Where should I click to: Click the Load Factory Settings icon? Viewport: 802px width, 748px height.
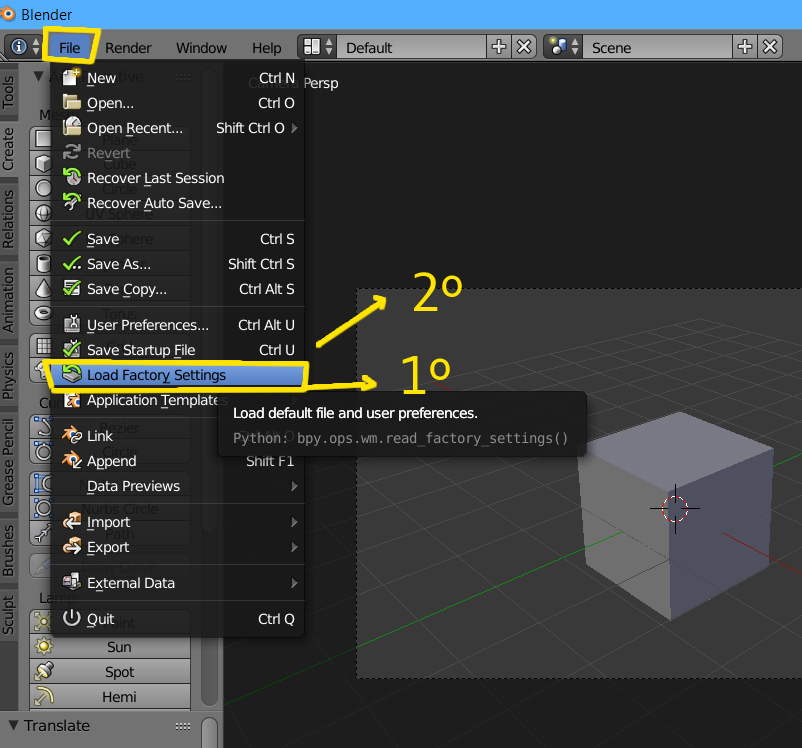click(72, 374)
